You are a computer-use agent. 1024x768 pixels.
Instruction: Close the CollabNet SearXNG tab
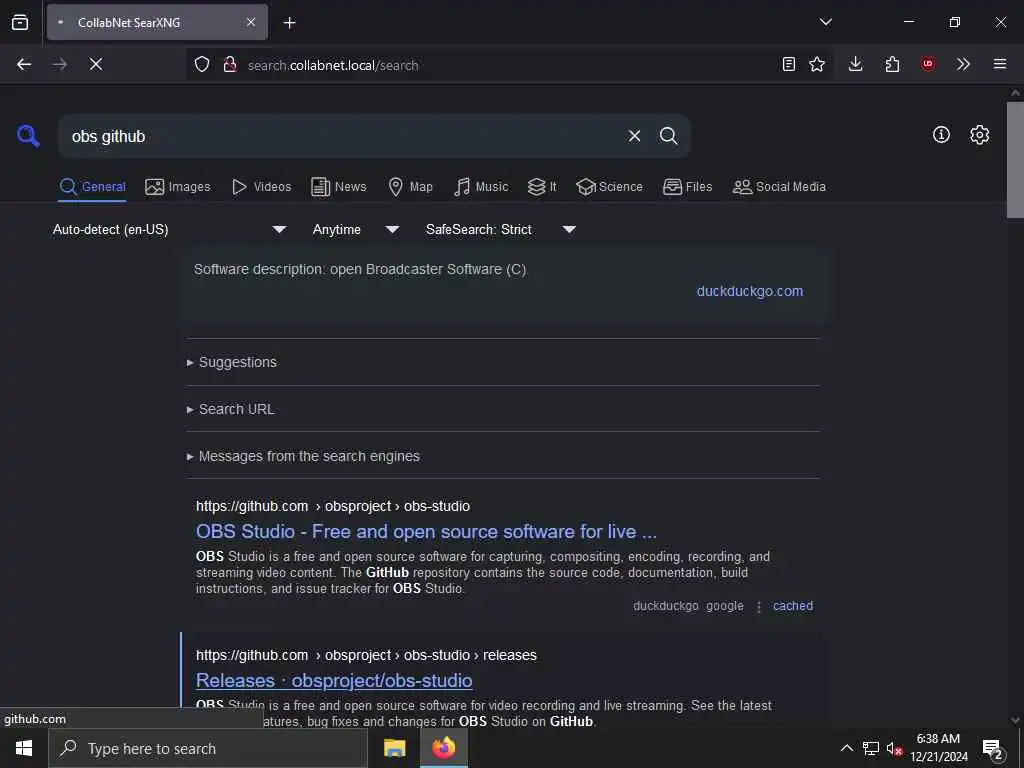(251, 22)
